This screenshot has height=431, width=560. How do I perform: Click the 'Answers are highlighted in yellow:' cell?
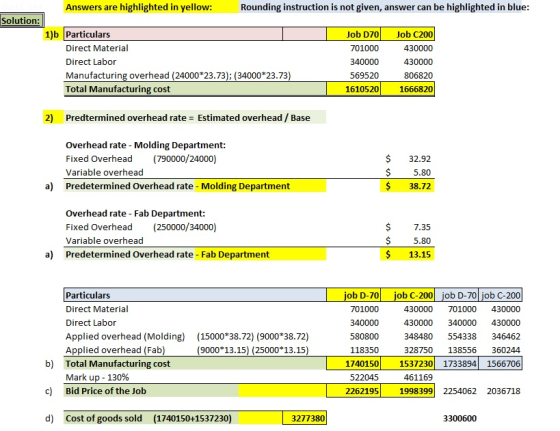point(151,7)
